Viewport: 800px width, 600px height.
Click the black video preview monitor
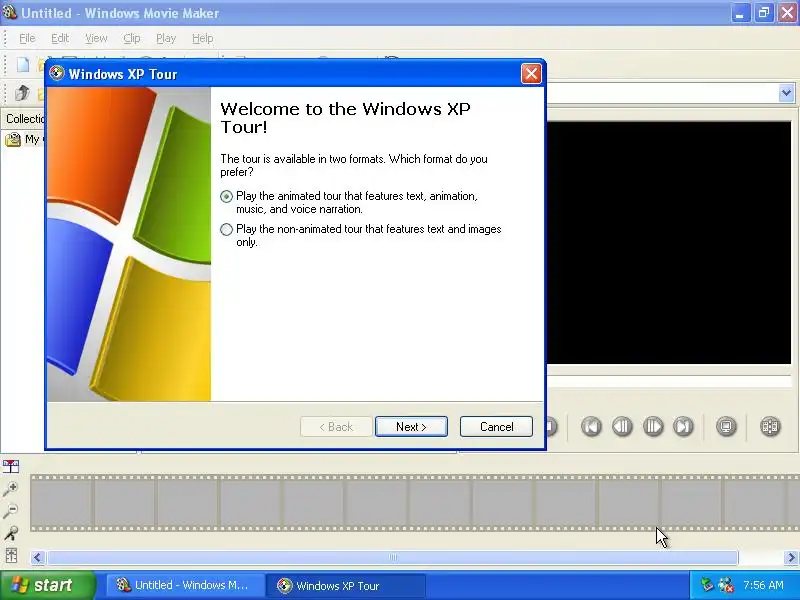click(669, 243)
